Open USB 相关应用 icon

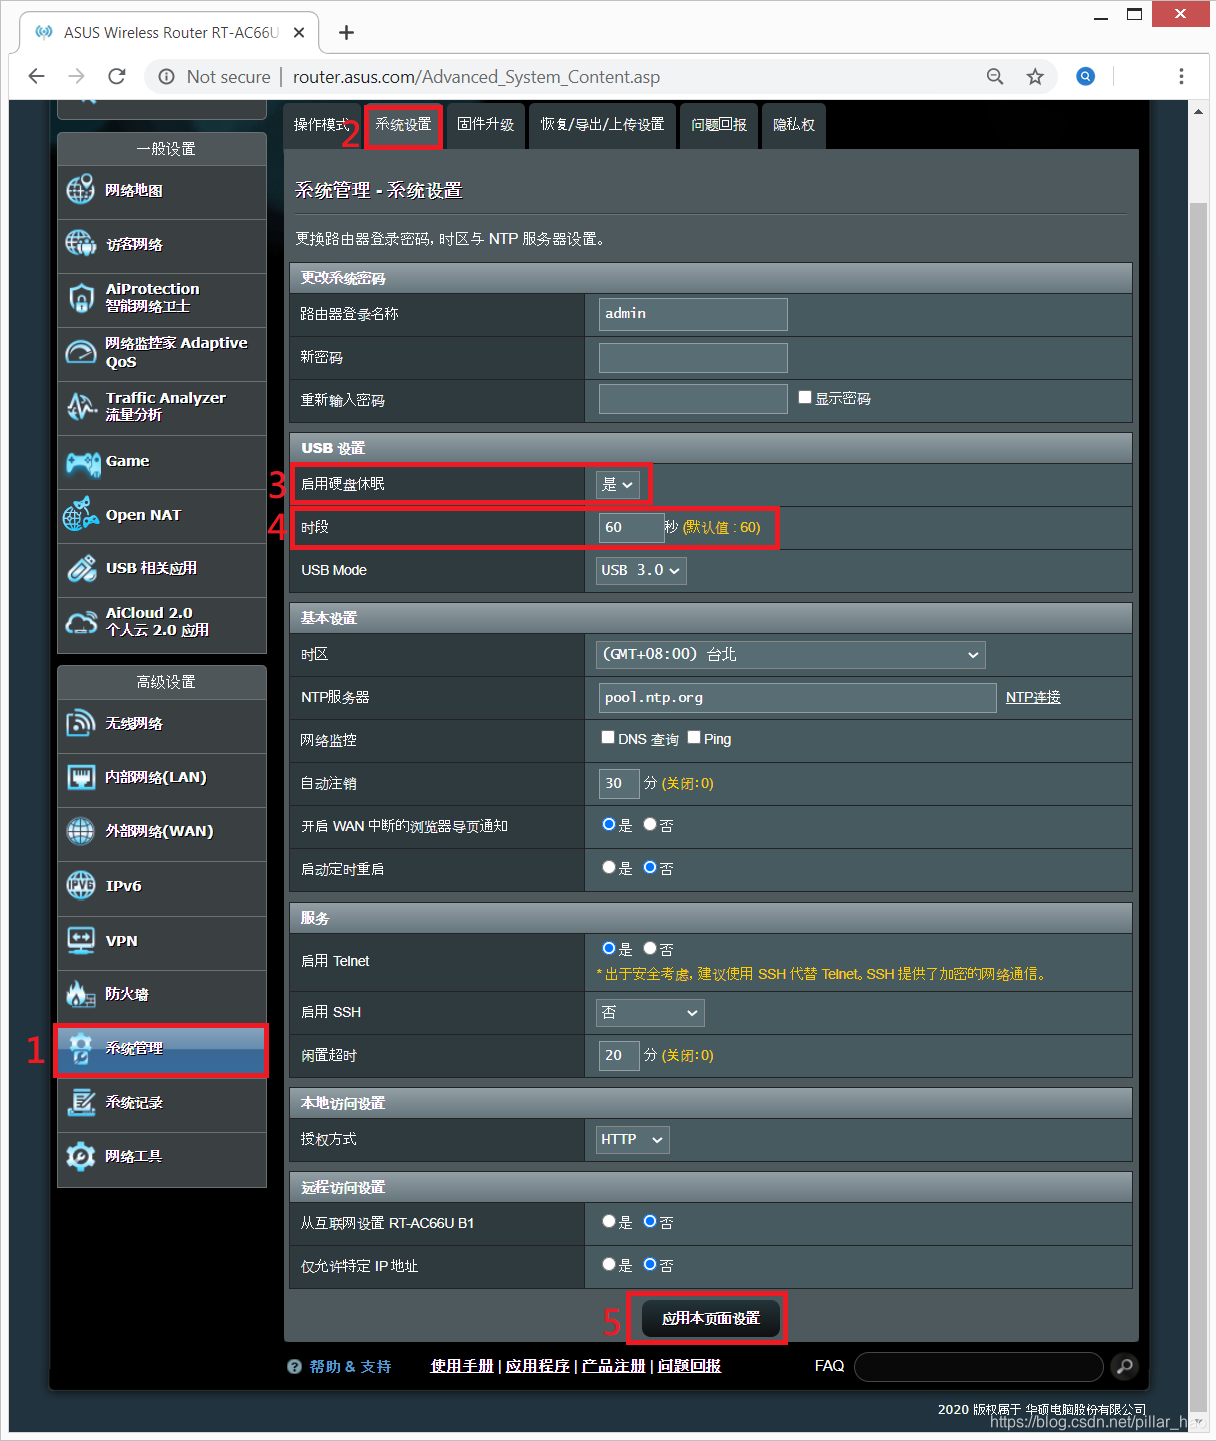pyautogui.click(x=82, y=568)
